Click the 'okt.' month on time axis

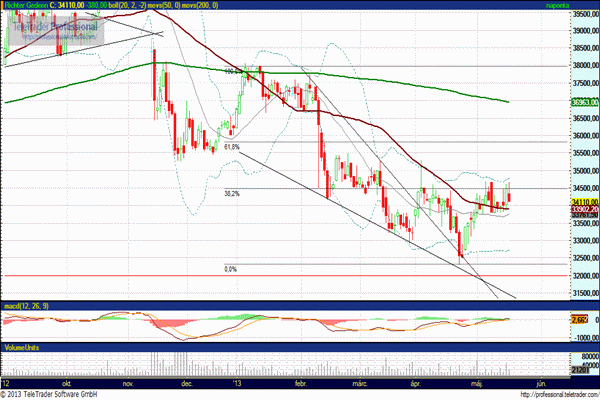(x=67, y=383)
